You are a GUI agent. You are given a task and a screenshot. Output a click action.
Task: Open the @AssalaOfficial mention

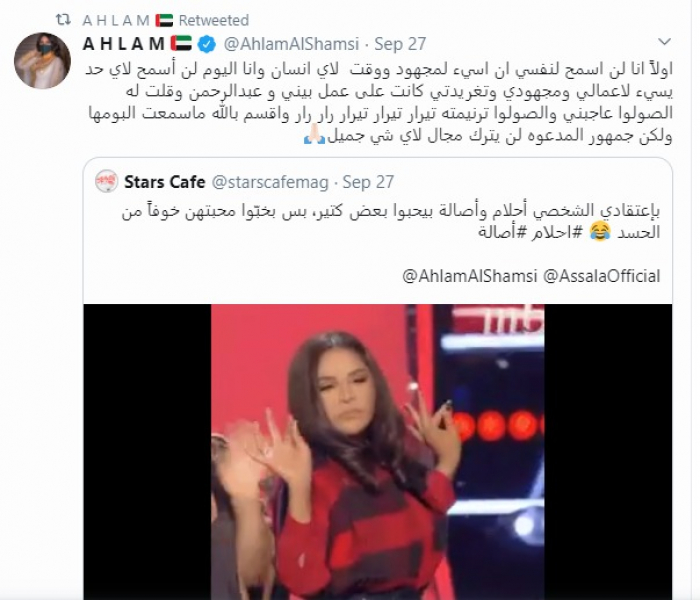(601, 276)
